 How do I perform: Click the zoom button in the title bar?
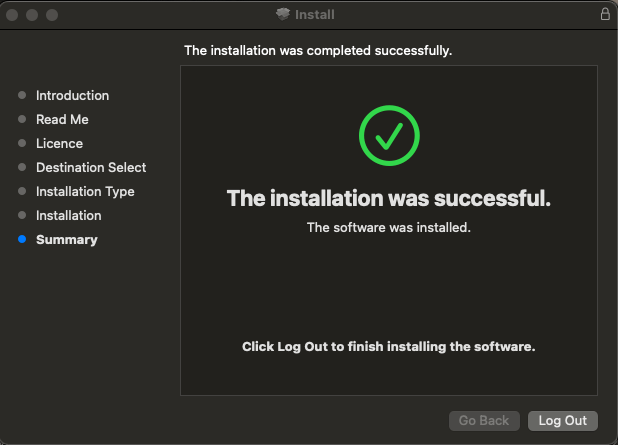pyautogui.click(x=52, y=15)
